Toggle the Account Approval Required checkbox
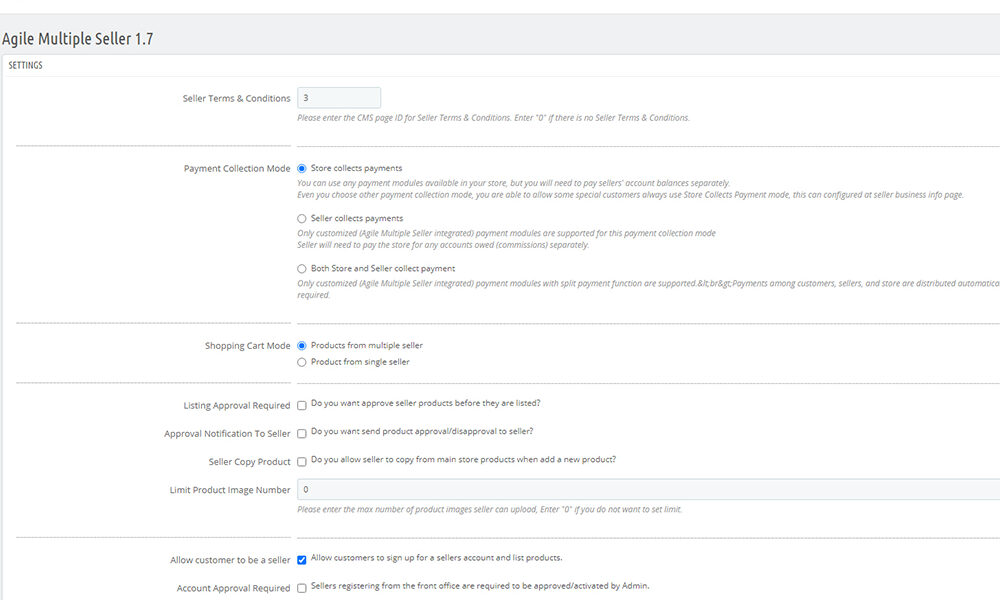 click(x=302, y=588)
